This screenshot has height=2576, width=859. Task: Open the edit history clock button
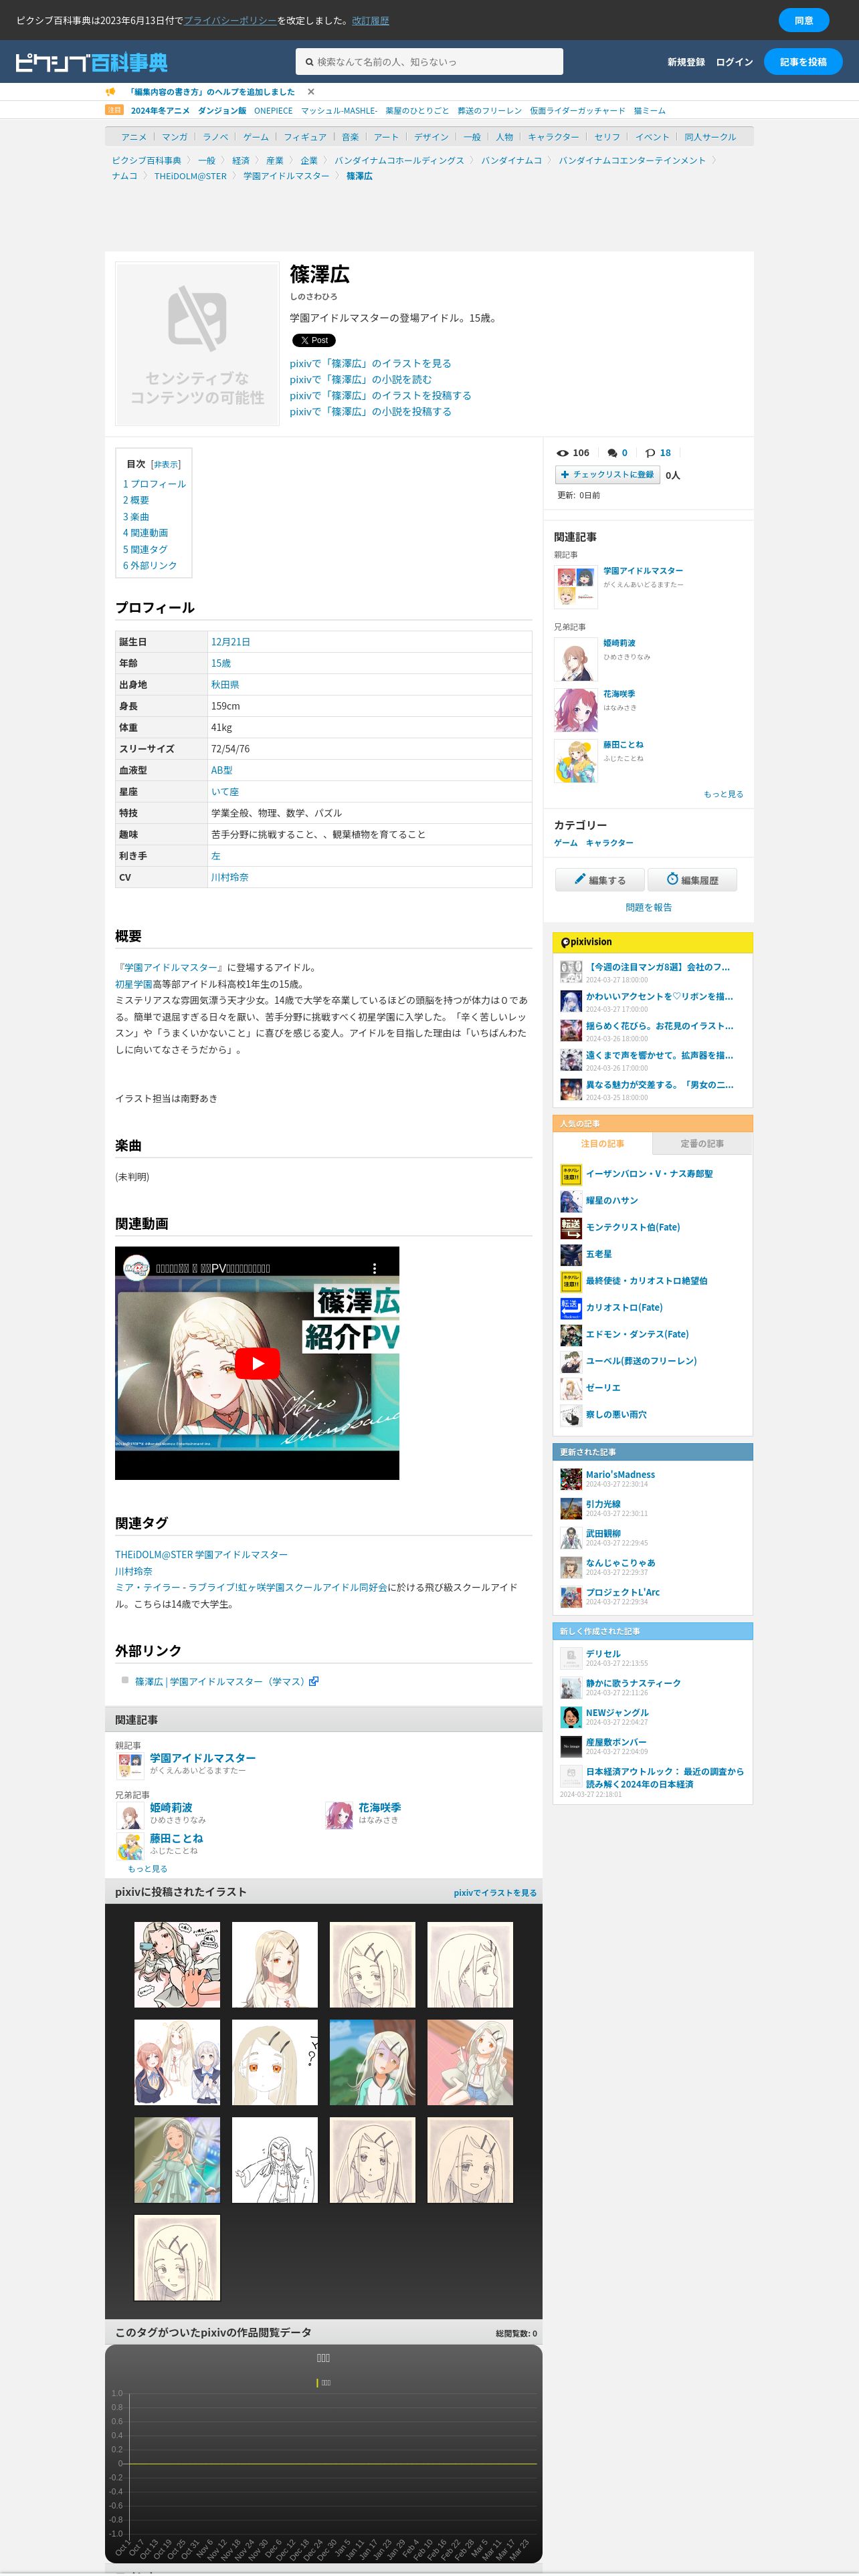692,880
